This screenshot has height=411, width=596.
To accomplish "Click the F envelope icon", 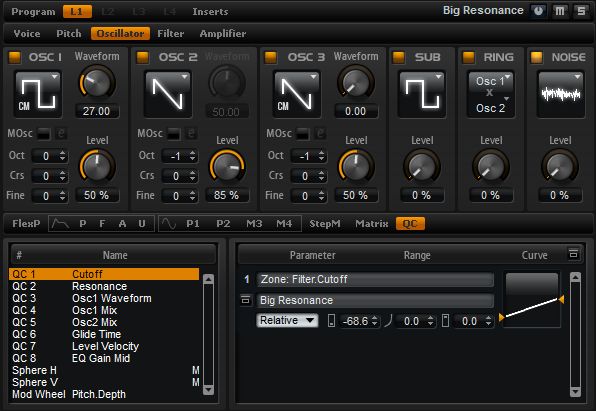I will [x=102, y=224].
